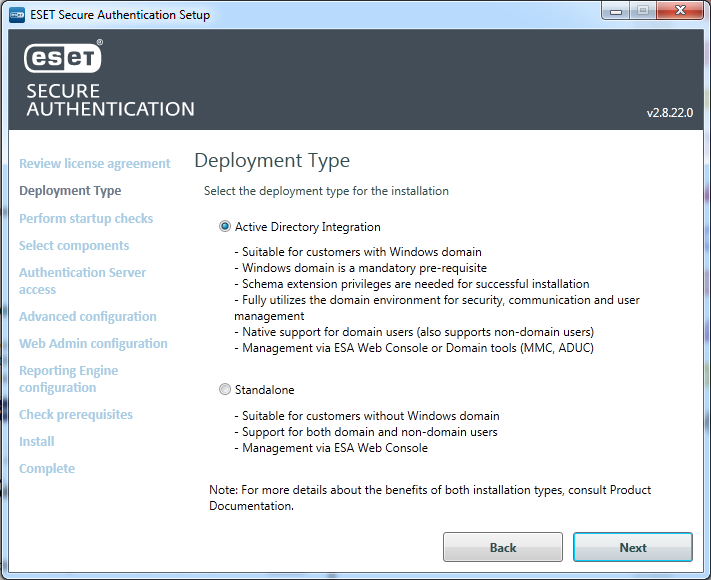Select Active Directory Integration radio button
Image resolution: width=711 pixels, height=580 pixels.
225,226
